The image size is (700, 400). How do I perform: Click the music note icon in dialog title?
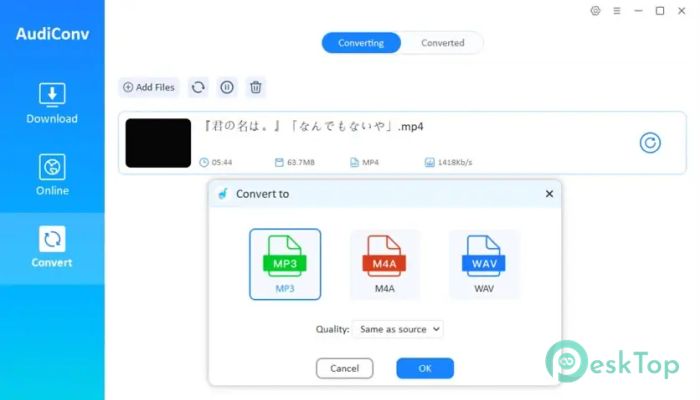coord(223,194)
